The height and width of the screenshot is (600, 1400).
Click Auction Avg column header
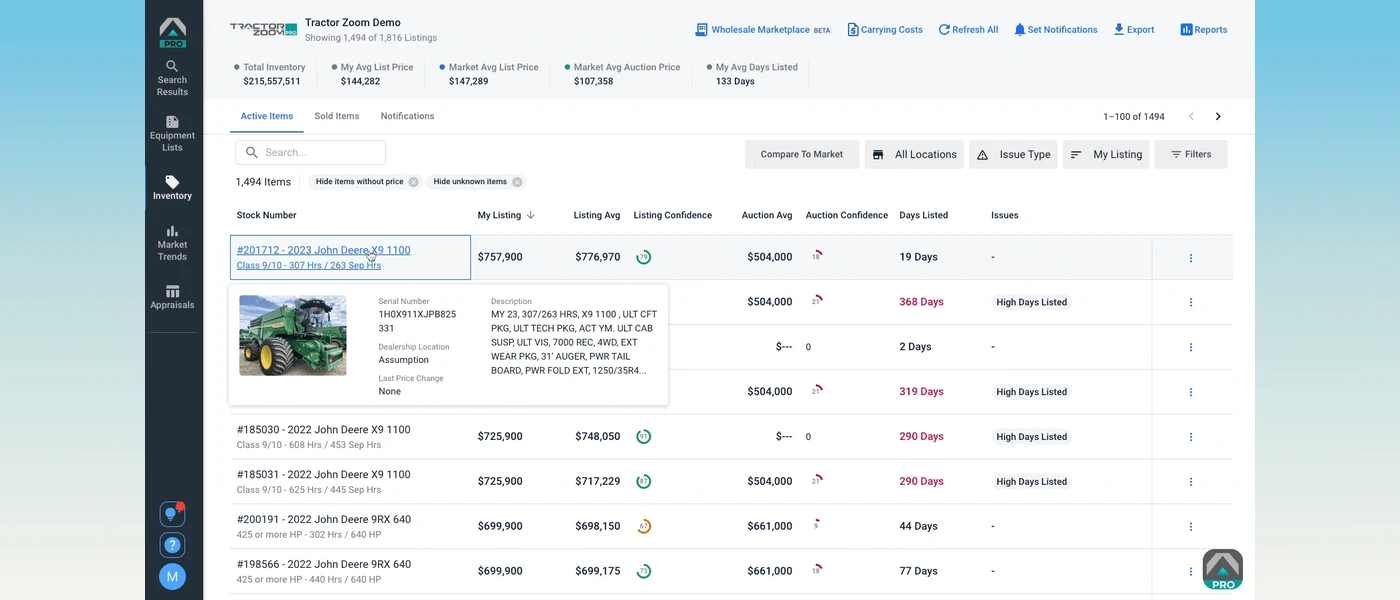click(767, 215)
